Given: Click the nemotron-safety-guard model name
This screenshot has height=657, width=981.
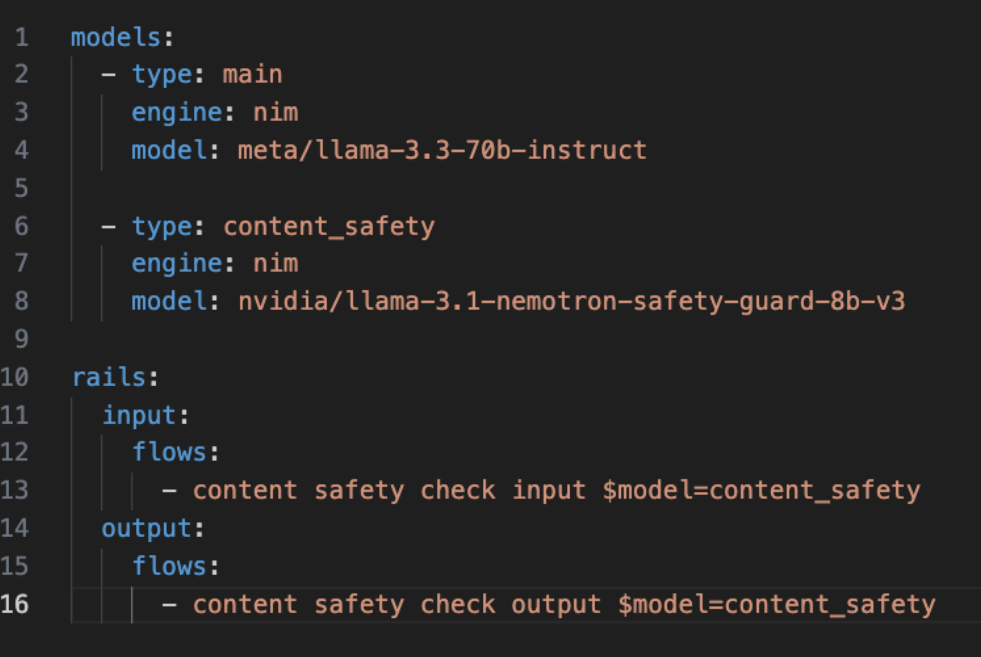Looking at the screenshot, I should click(572, 302).
